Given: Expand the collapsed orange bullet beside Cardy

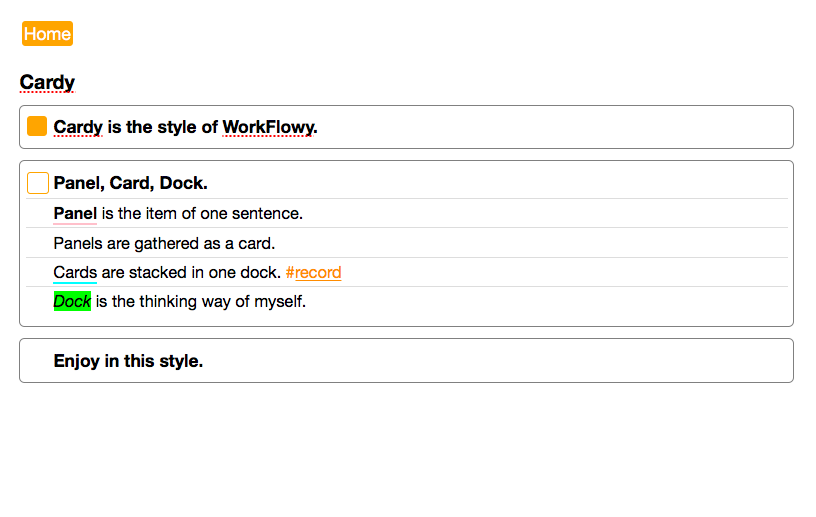Looking at the screenshot, I should click(x=37, y=126).
